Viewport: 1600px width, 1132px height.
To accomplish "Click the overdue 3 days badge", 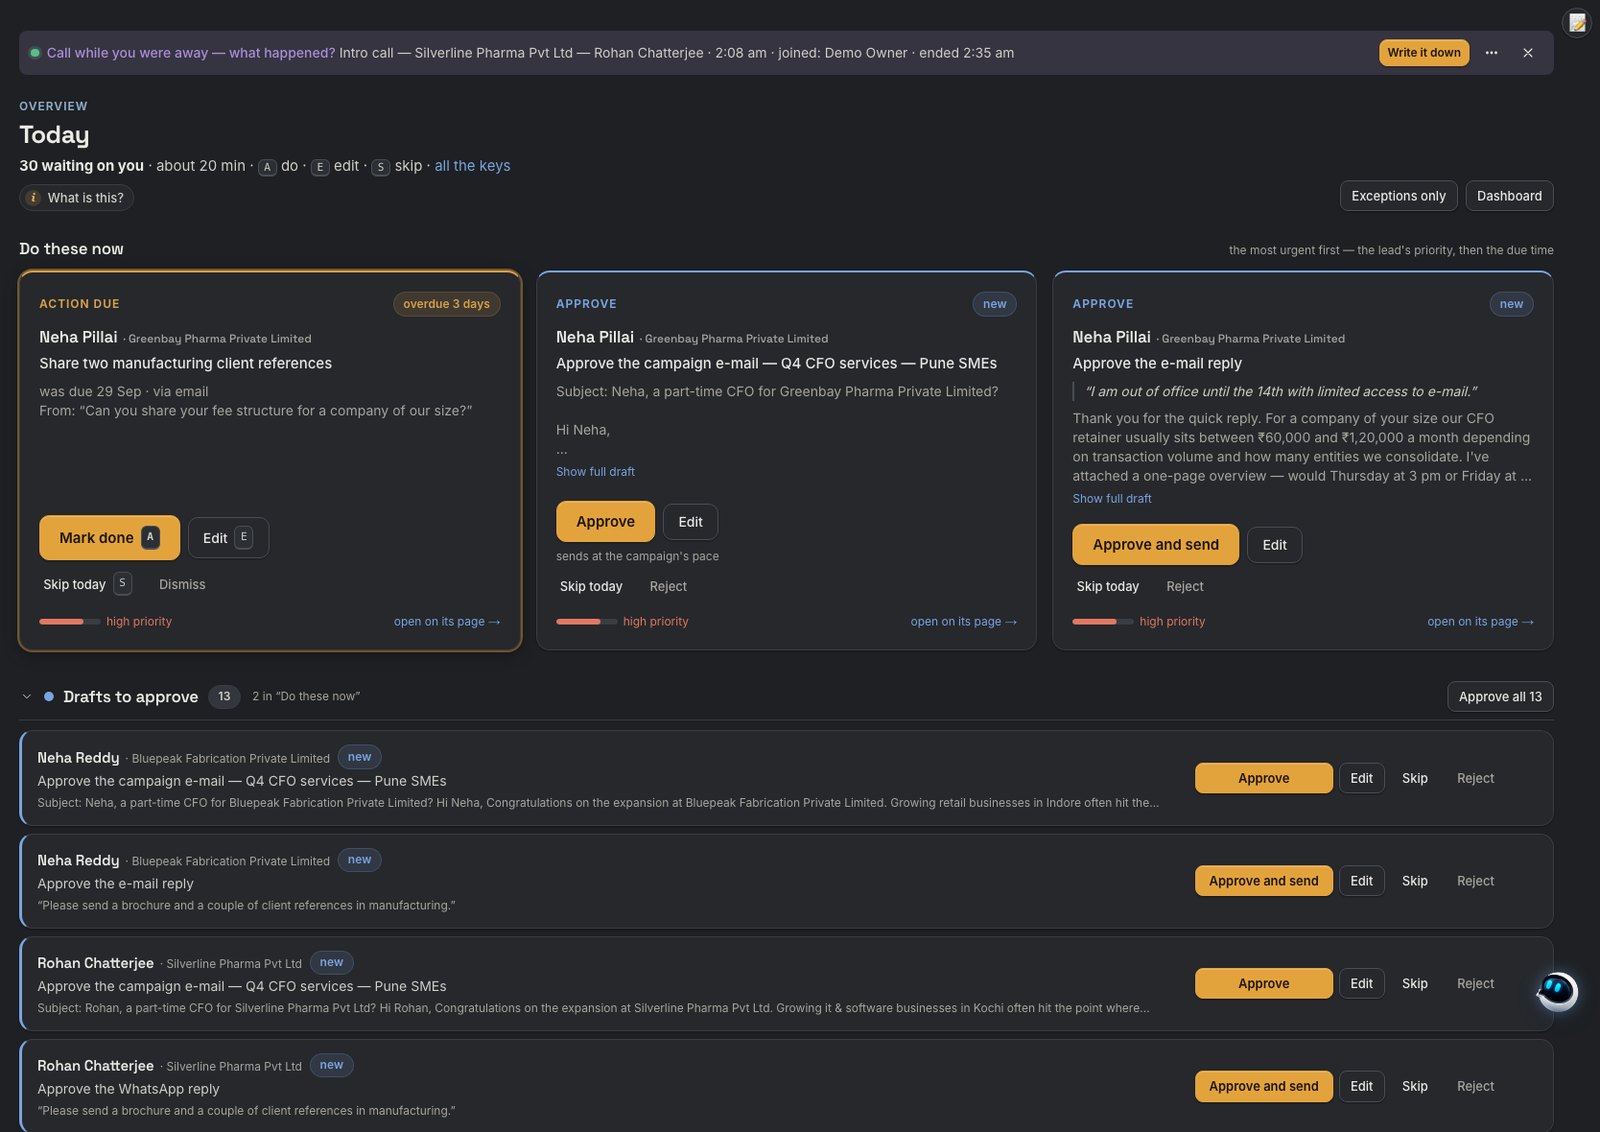I will 446,304.
